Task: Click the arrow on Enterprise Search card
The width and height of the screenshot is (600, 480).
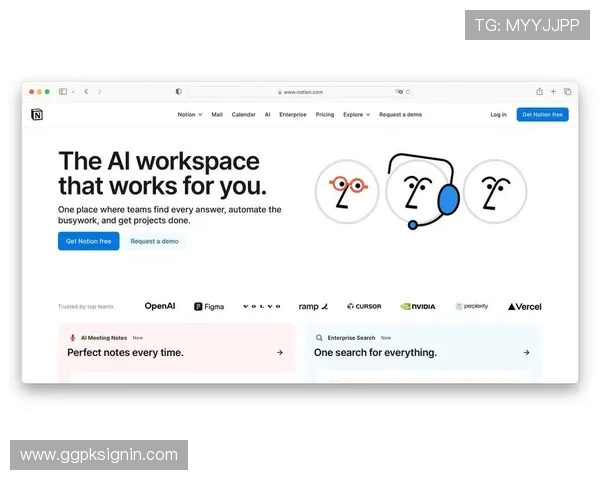Action: [526, 352]
